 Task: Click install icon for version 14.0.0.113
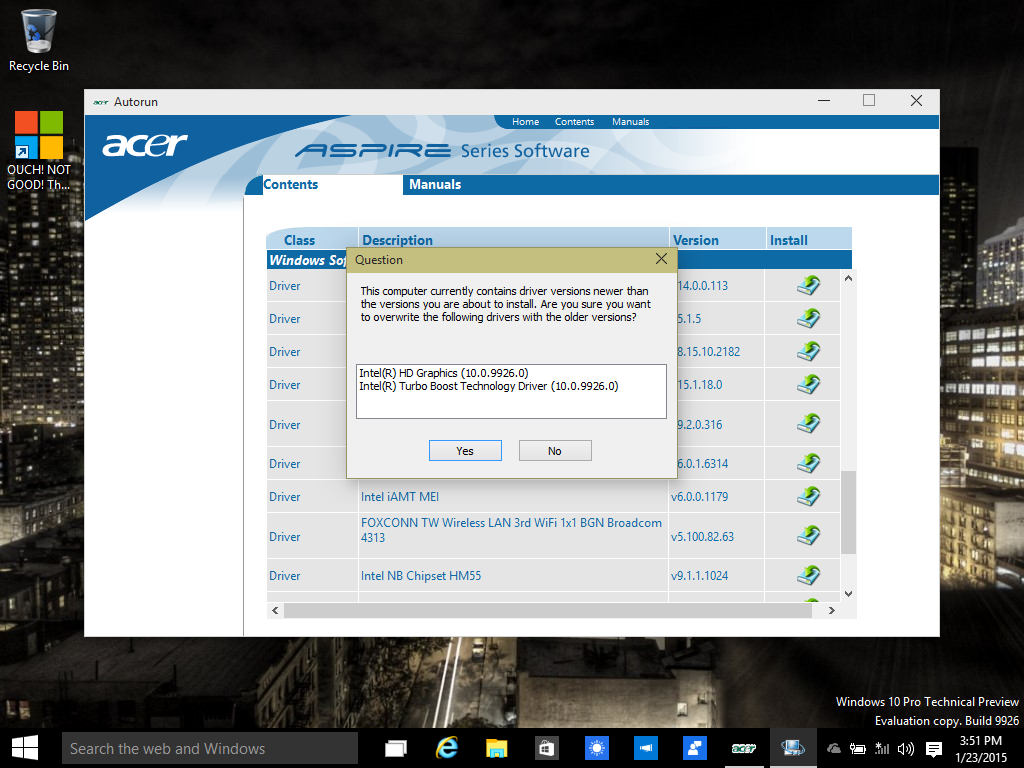point(808,285)
